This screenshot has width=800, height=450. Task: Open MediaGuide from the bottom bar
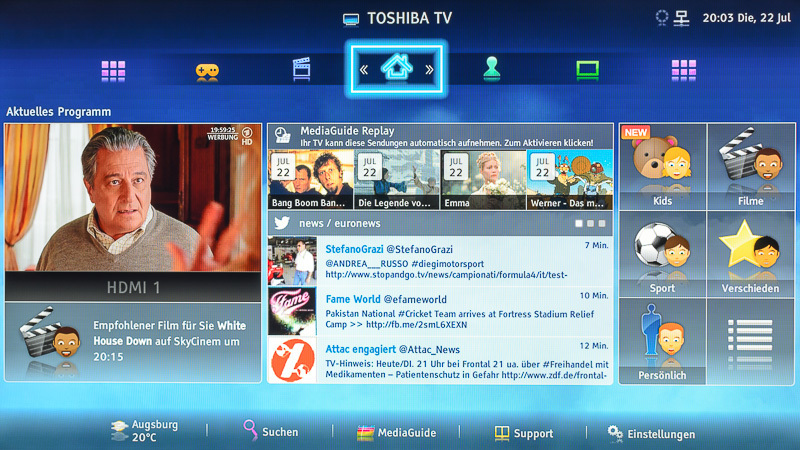[397, 433]
